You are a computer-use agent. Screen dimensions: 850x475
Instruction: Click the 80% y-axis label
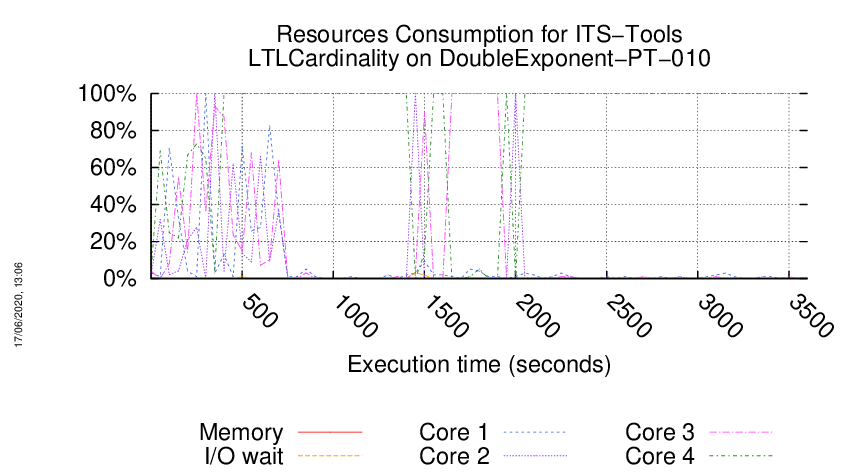click(x=113, y=131)
